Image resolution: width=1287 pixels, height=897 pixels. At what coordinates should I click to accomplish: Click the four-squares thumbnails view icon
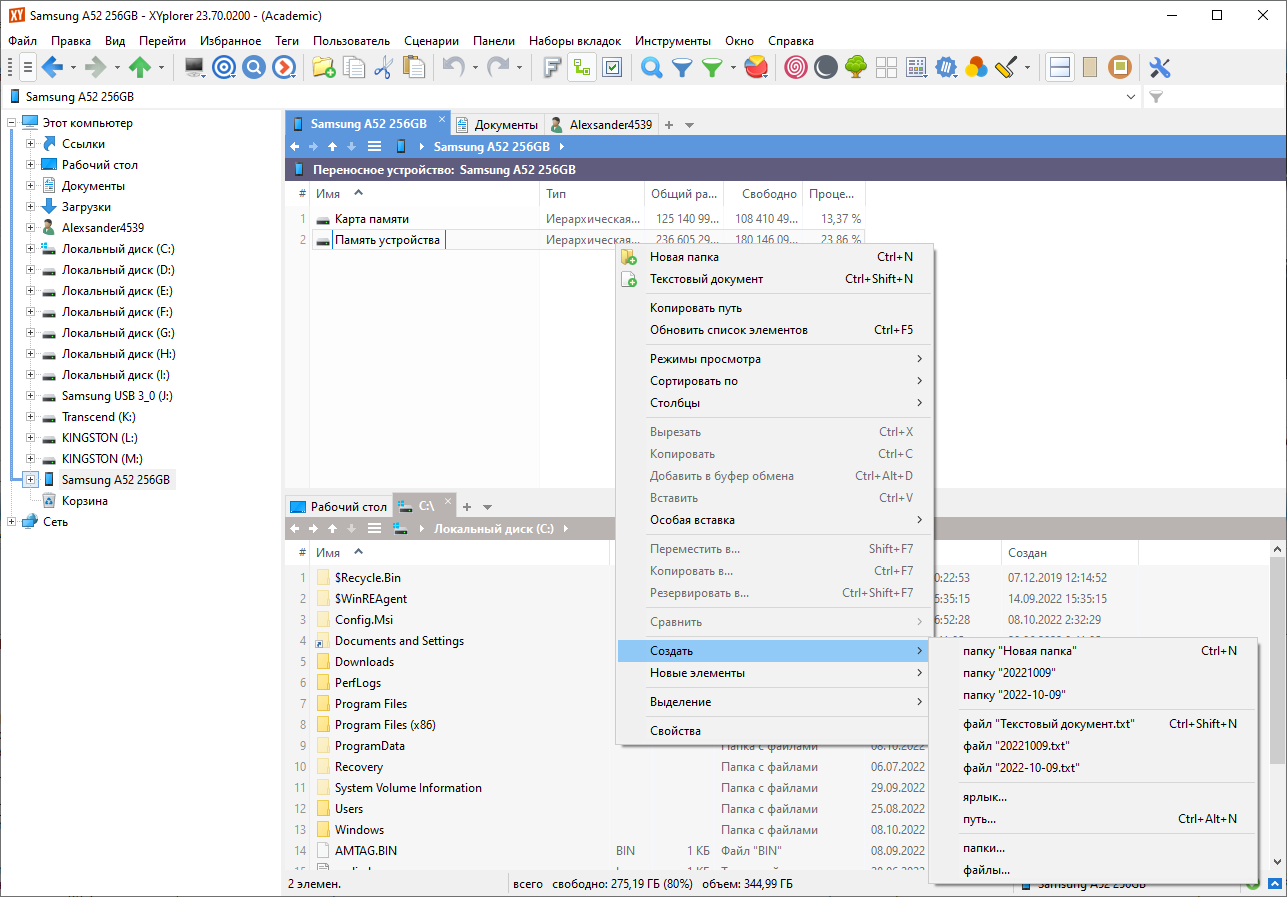point(886,67)
